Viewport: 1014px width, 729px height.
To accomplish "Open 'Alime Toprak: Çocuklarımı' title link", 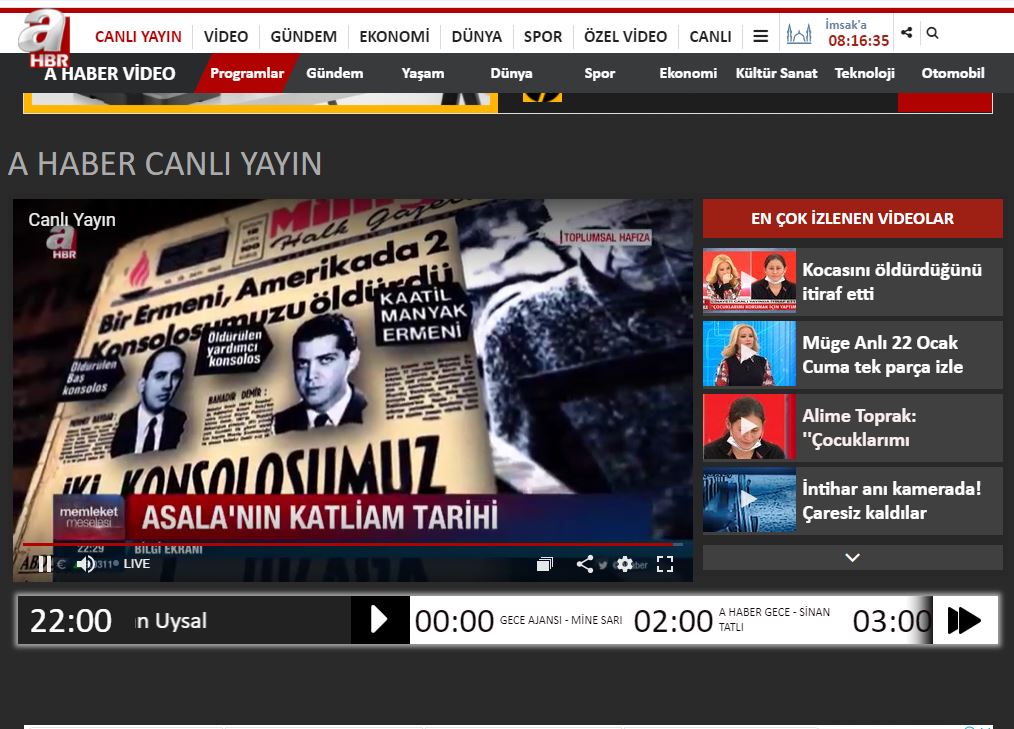I will [x=859, y=428].
